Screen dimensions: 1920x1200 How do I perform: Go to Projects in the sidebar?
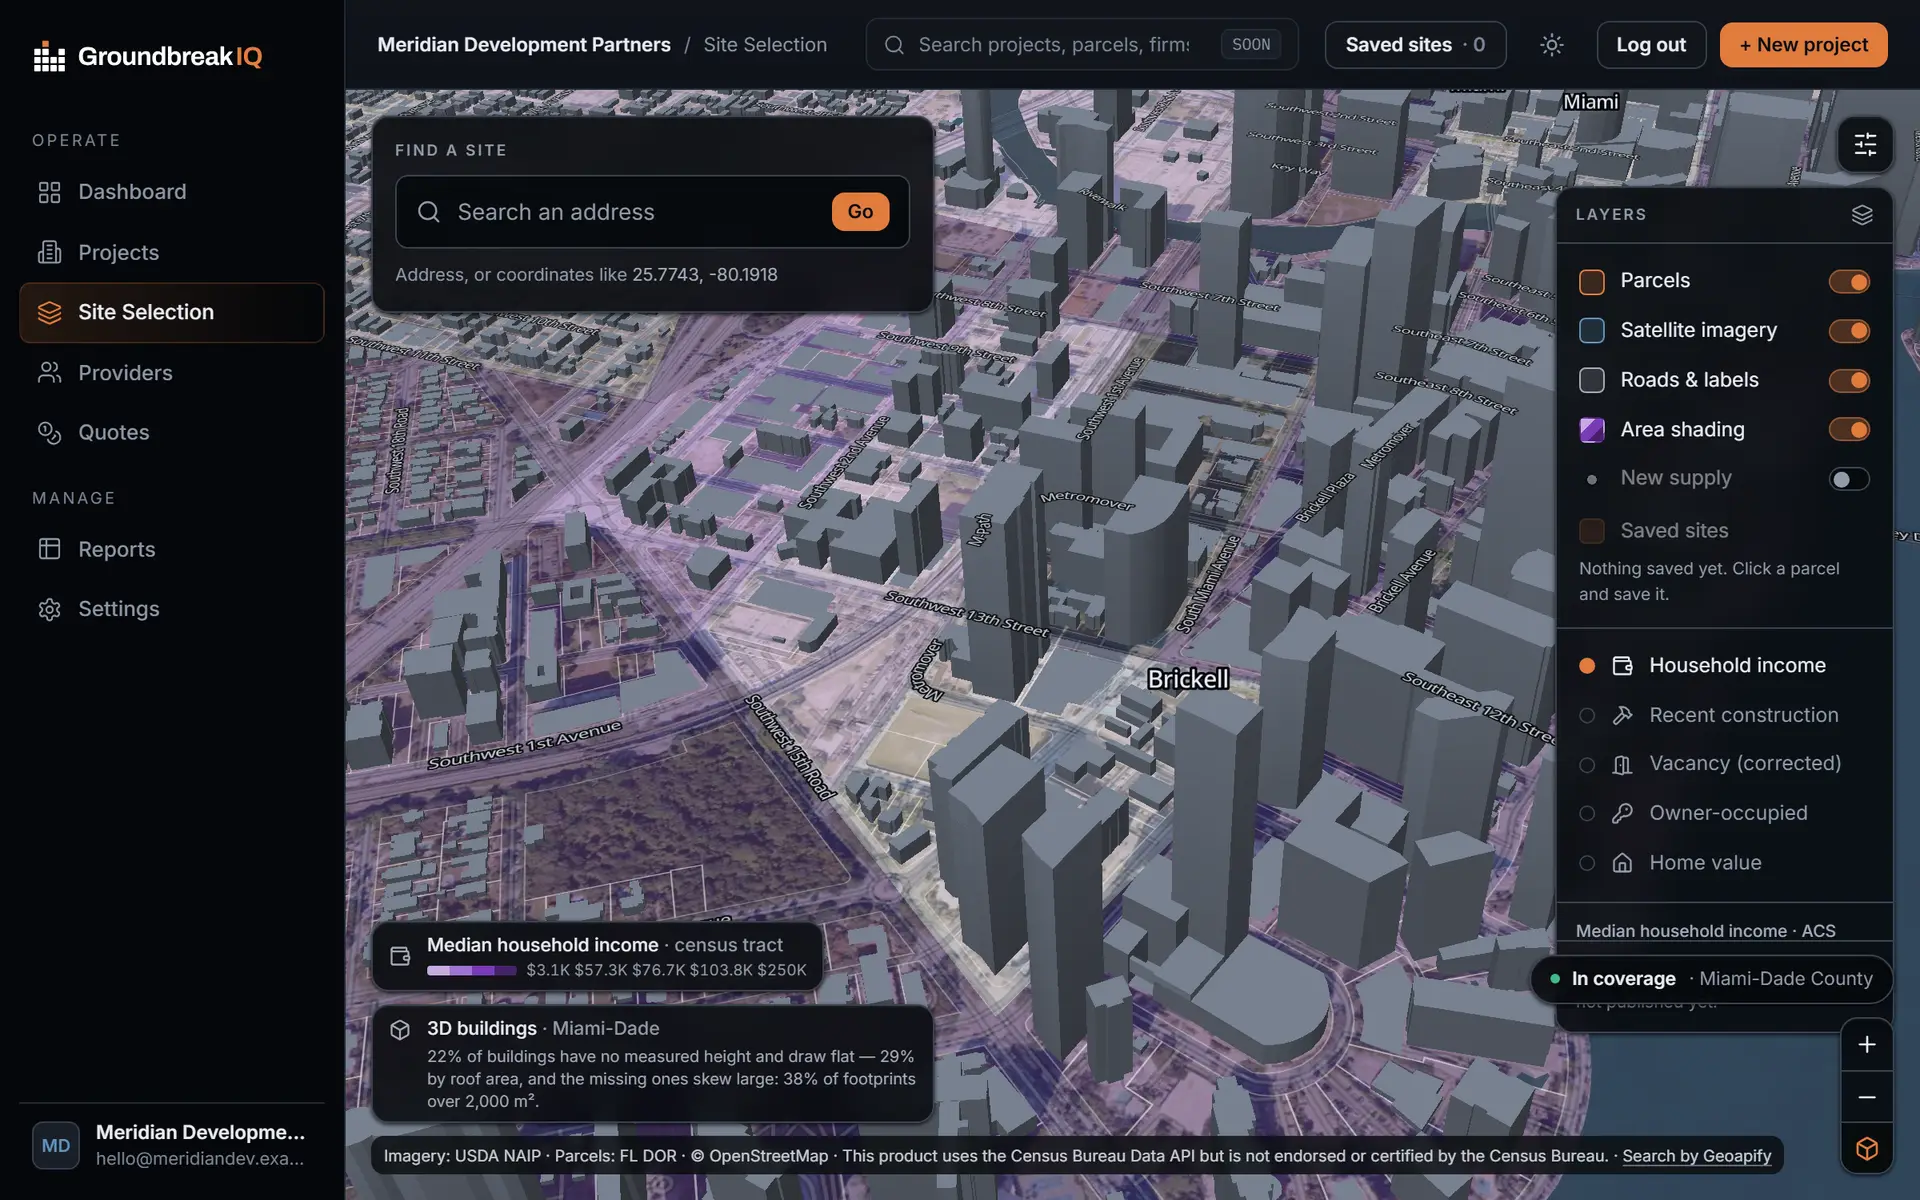click(x=172, y=253)
